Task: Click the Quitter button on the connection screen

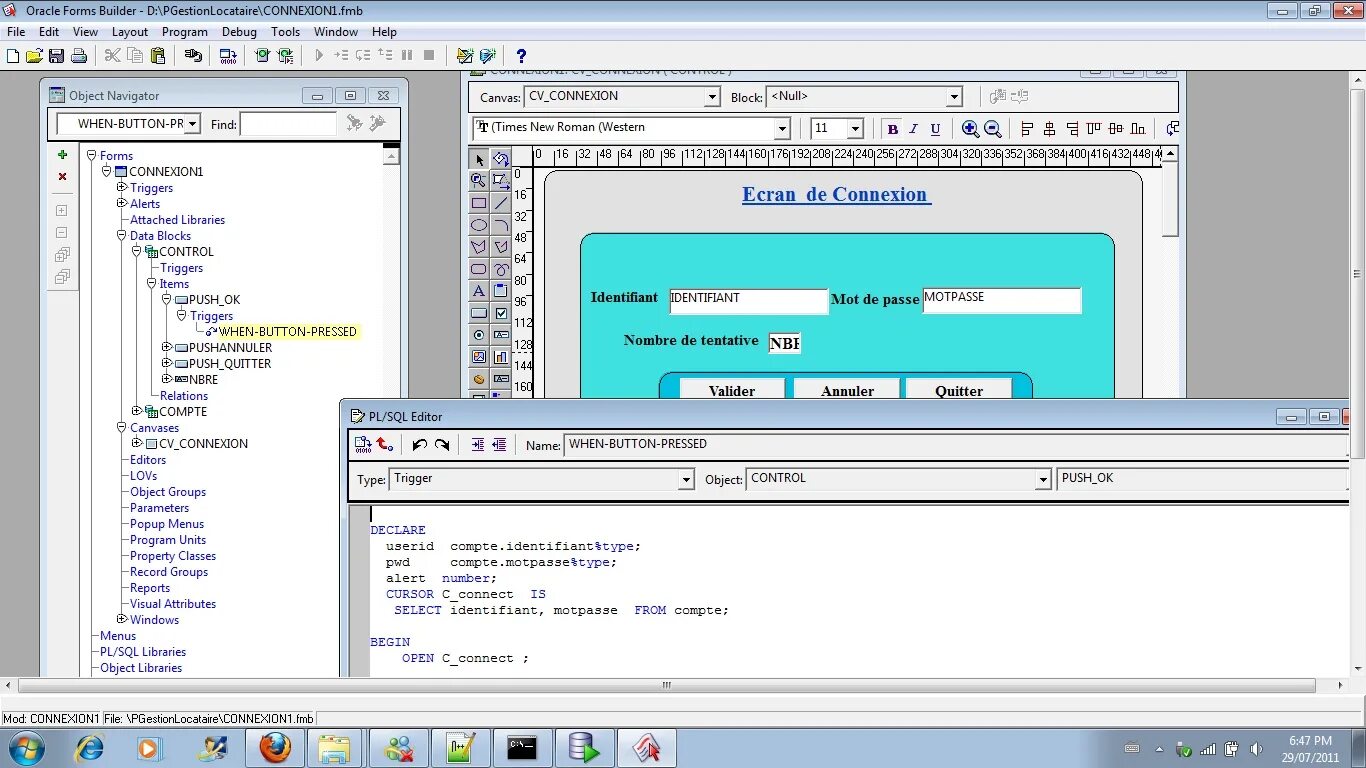Action: 958,390
